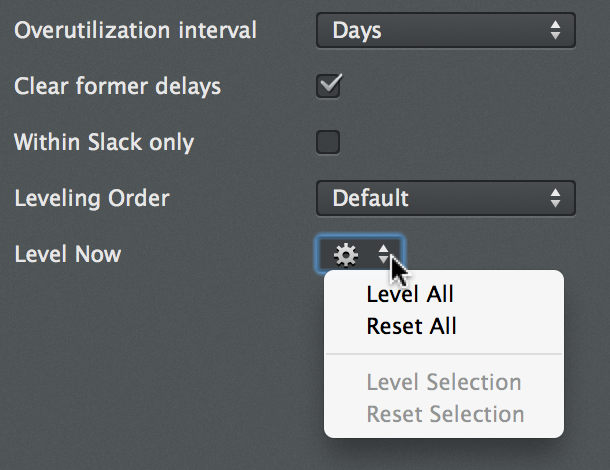Screen dimensions: 610x470
Task: Open the Leveling Order Default dropdown
Action: [446, 198]
